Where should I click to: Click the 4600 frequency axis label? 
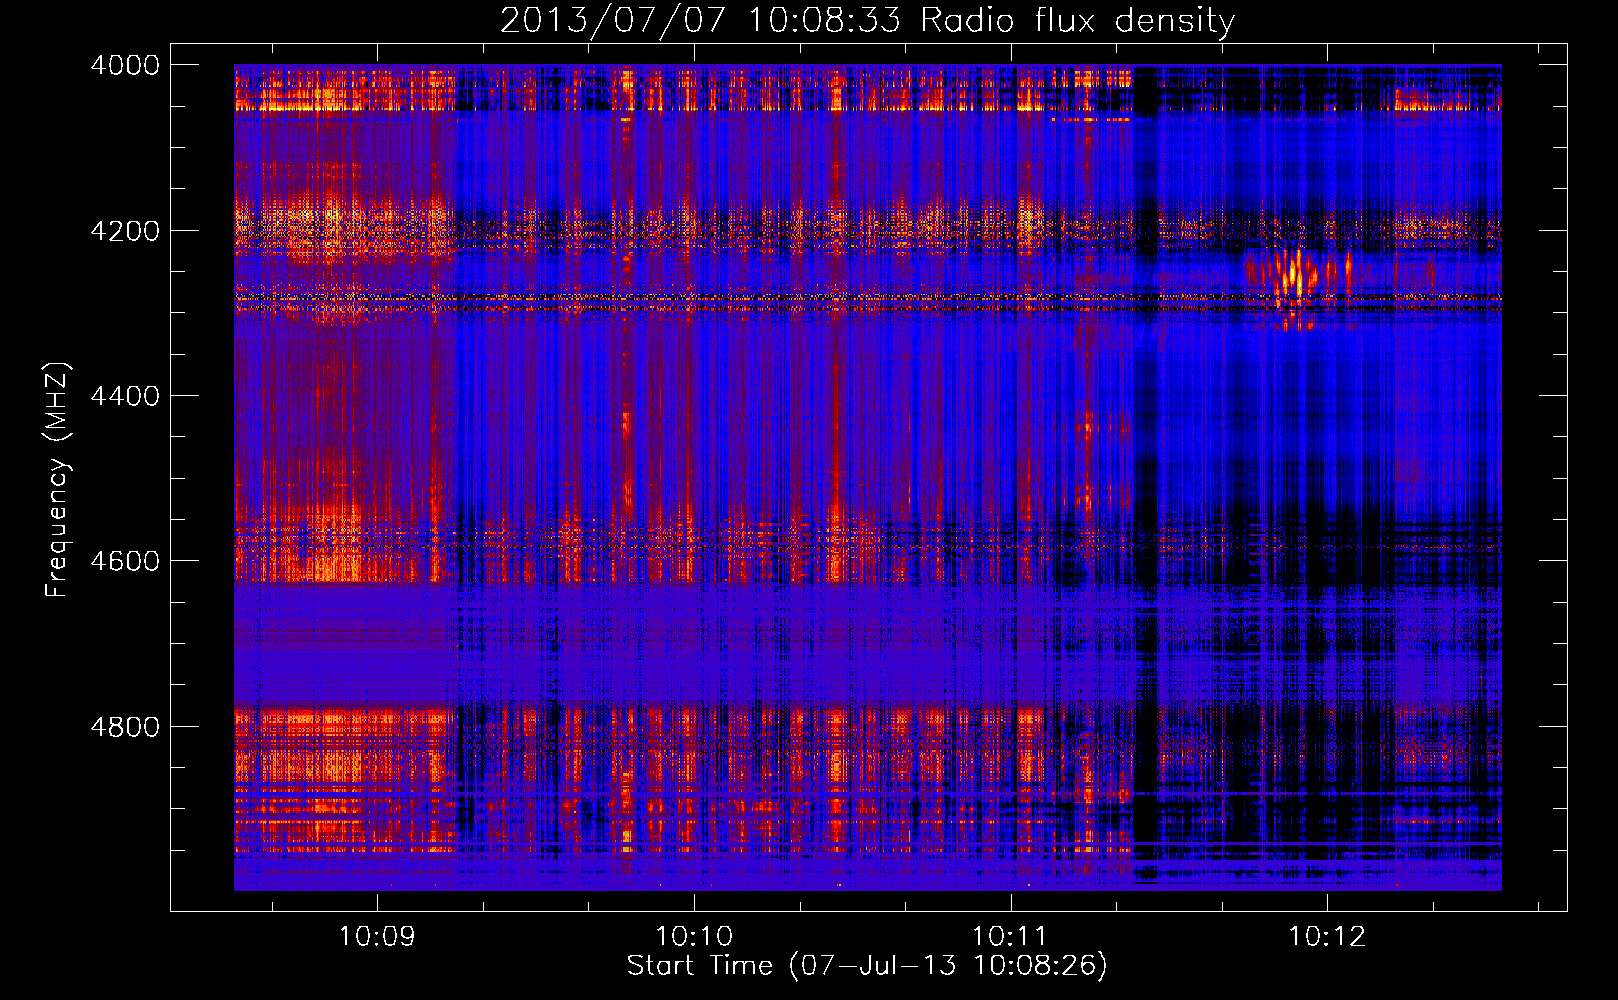tap(125, 561)
